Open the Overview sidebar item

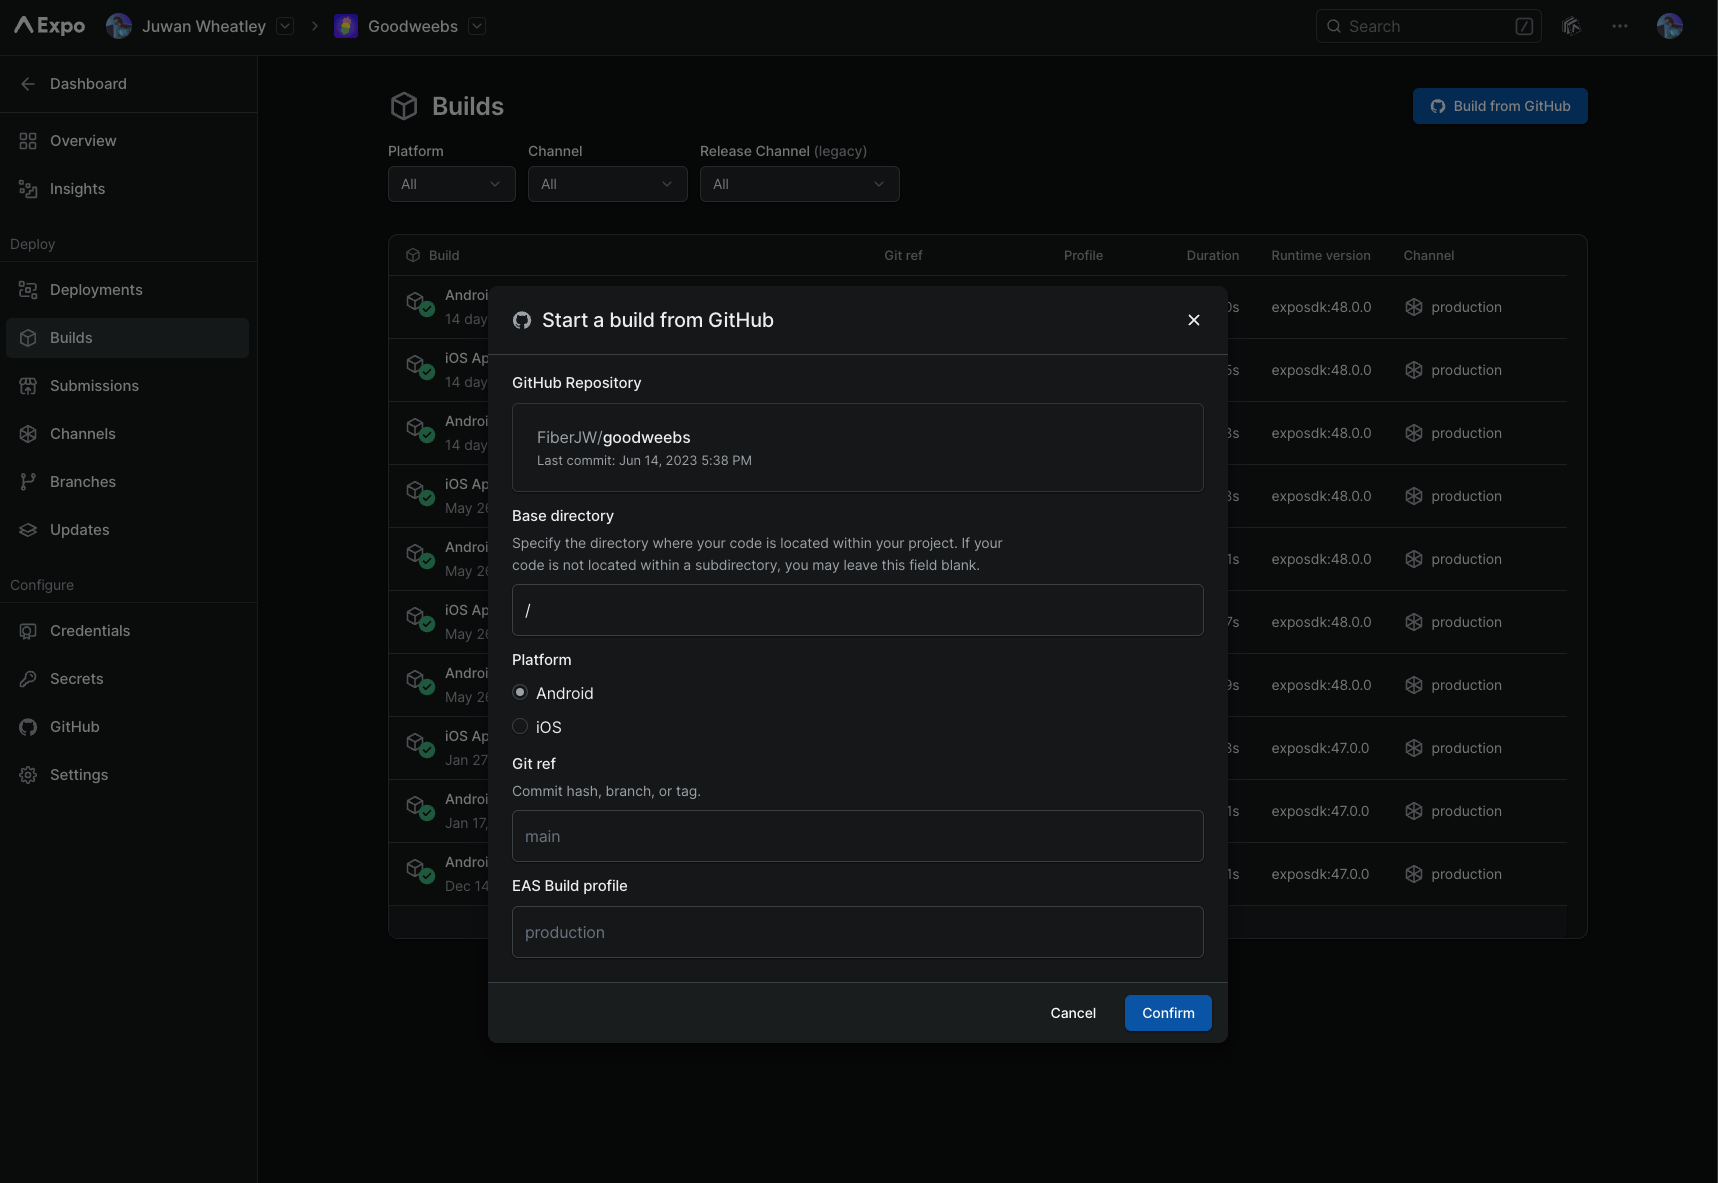[128, 141]
